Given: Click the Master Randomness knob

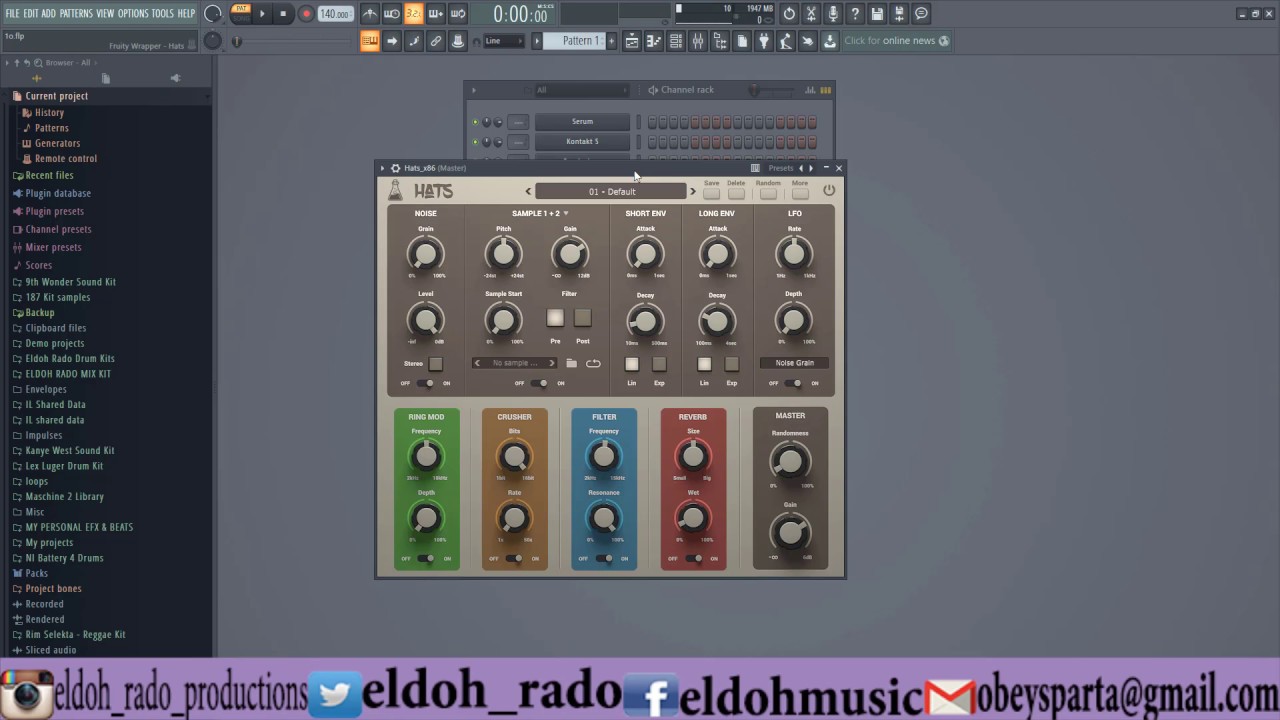Looking at the screenshot, I should click(790, 461).
